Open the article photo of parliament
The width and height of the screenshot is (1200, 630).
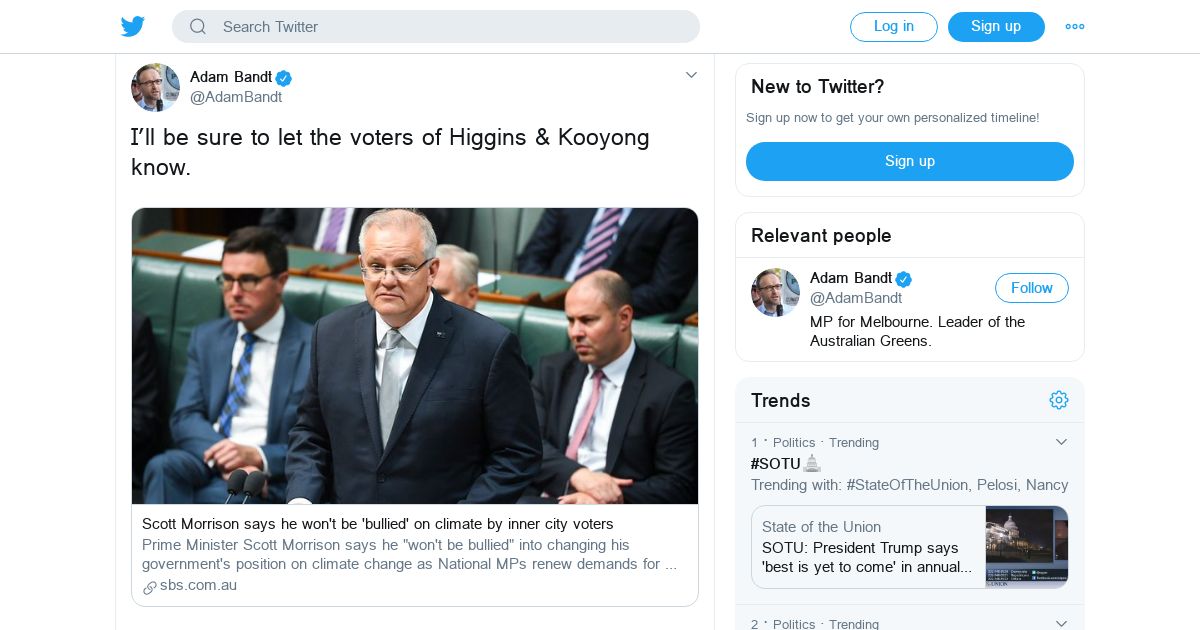[415, 356]
